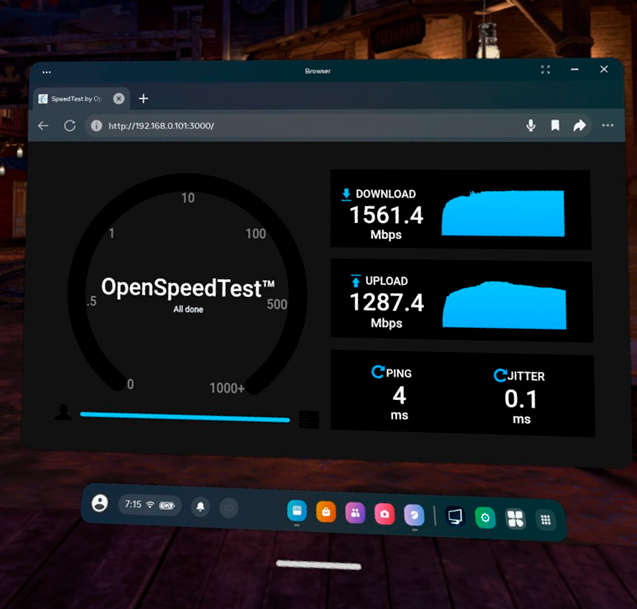The image size is (637, 609).
Task: Reload the speed test page
Action: [69, 126]
